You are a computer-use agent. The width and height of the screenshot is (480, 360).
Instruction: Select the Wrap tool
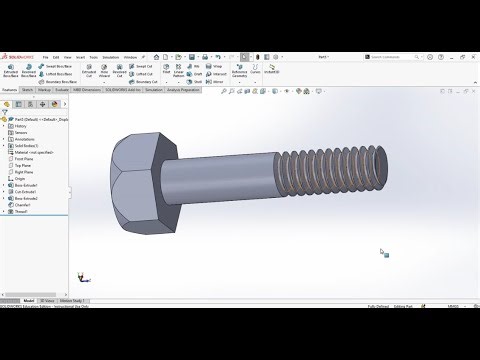[x=214, y=66]
